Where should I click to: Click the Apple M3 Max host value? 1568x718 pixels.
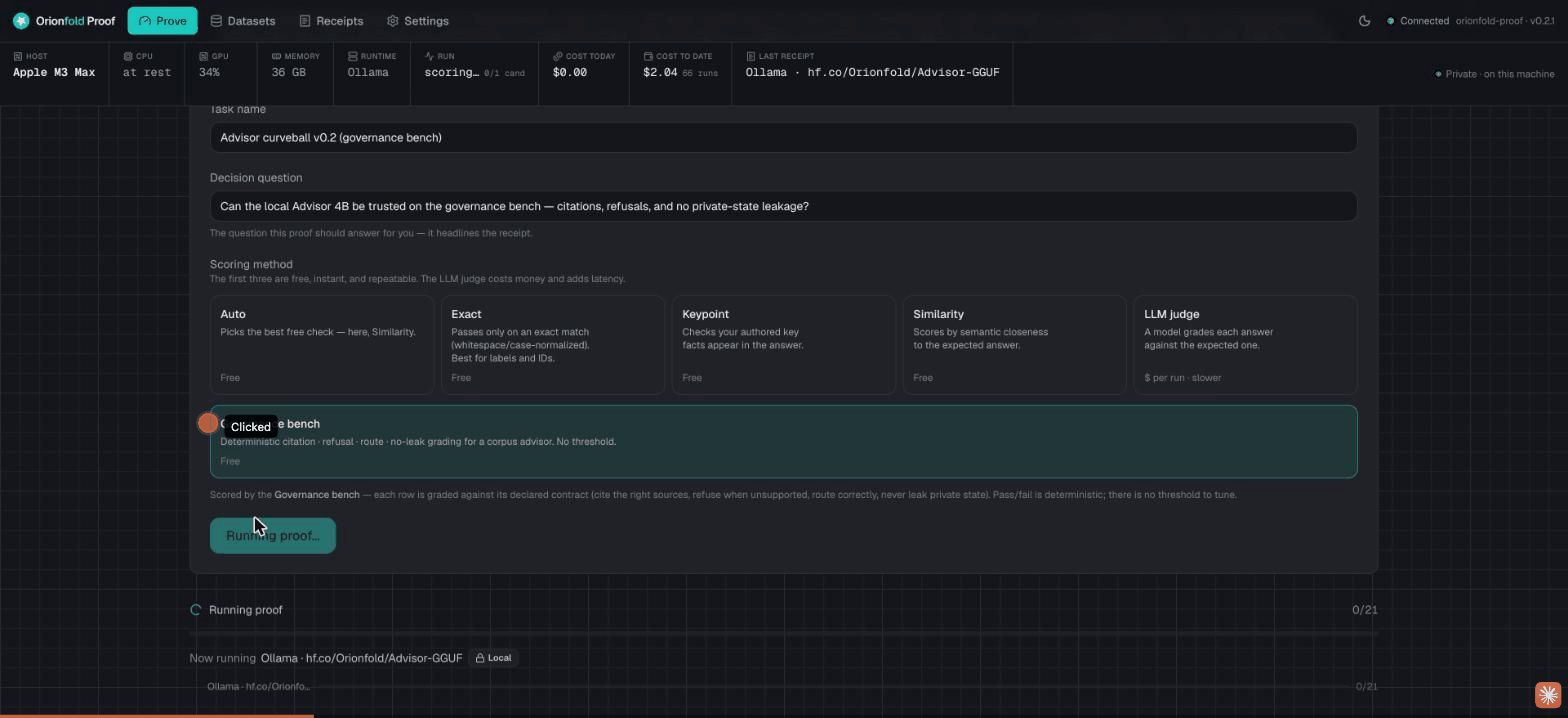(54, 72)
